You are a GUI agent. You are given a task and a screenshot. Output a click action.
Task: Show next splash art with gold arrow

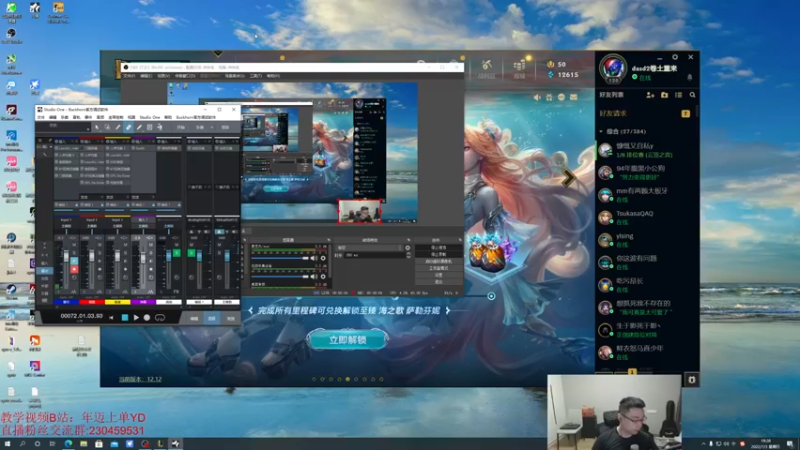pos(567,178)
